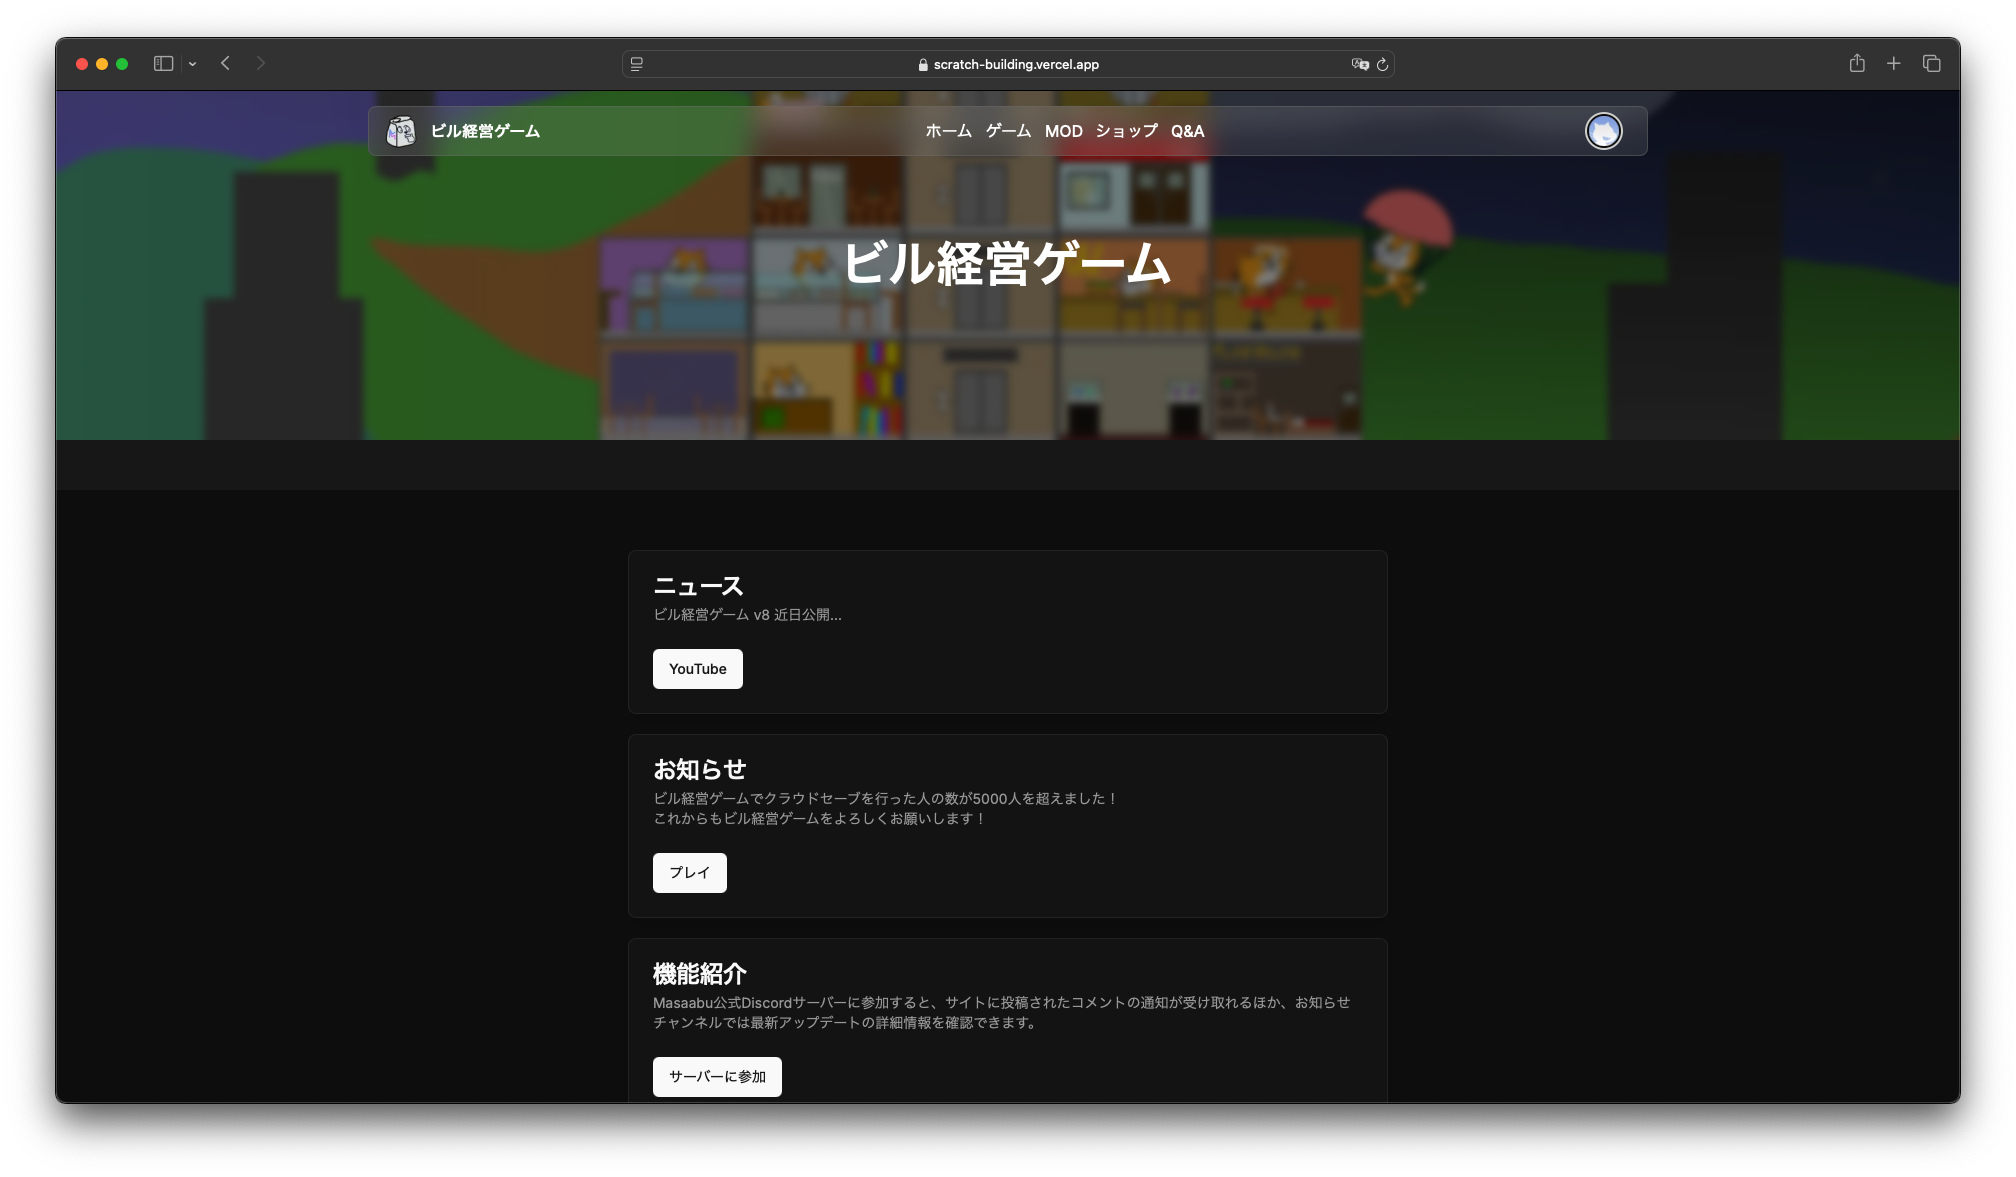Screen dimensions: 2016x1177
Task: Click the Share icon in Safari toolbar
Action: pos(1857,63)
